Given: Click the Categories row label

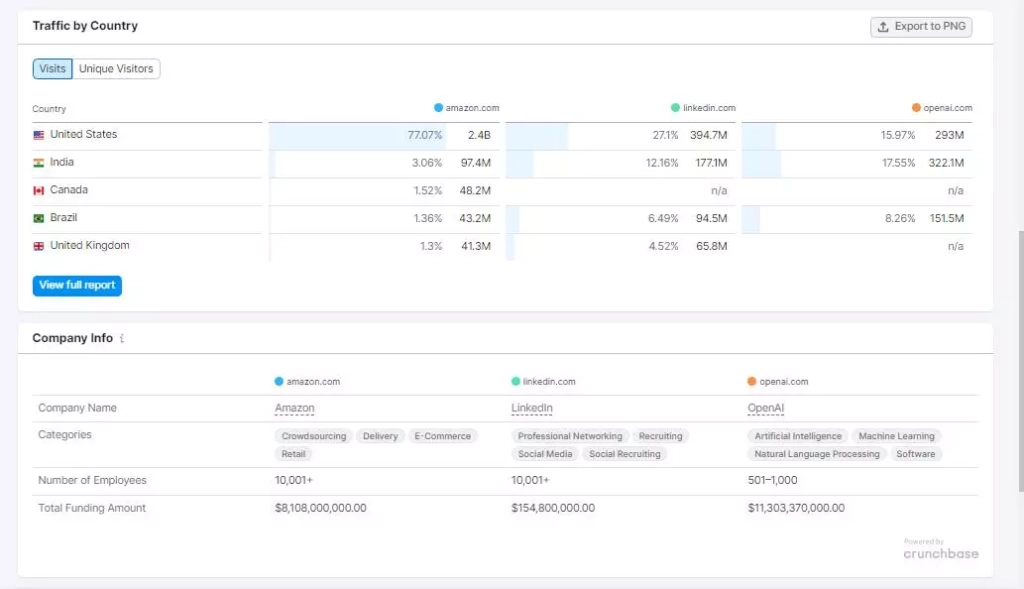Looking at the screenshot, I should click(x=65, y=434).
